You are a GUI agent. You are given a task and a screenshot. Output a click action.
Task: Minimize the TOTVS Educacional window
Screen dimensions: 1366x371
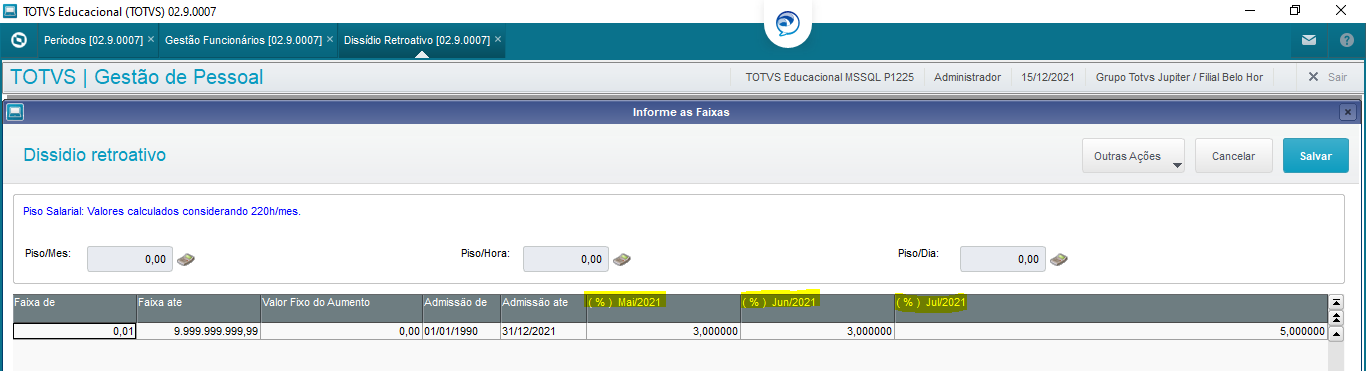pos(1250,11)
